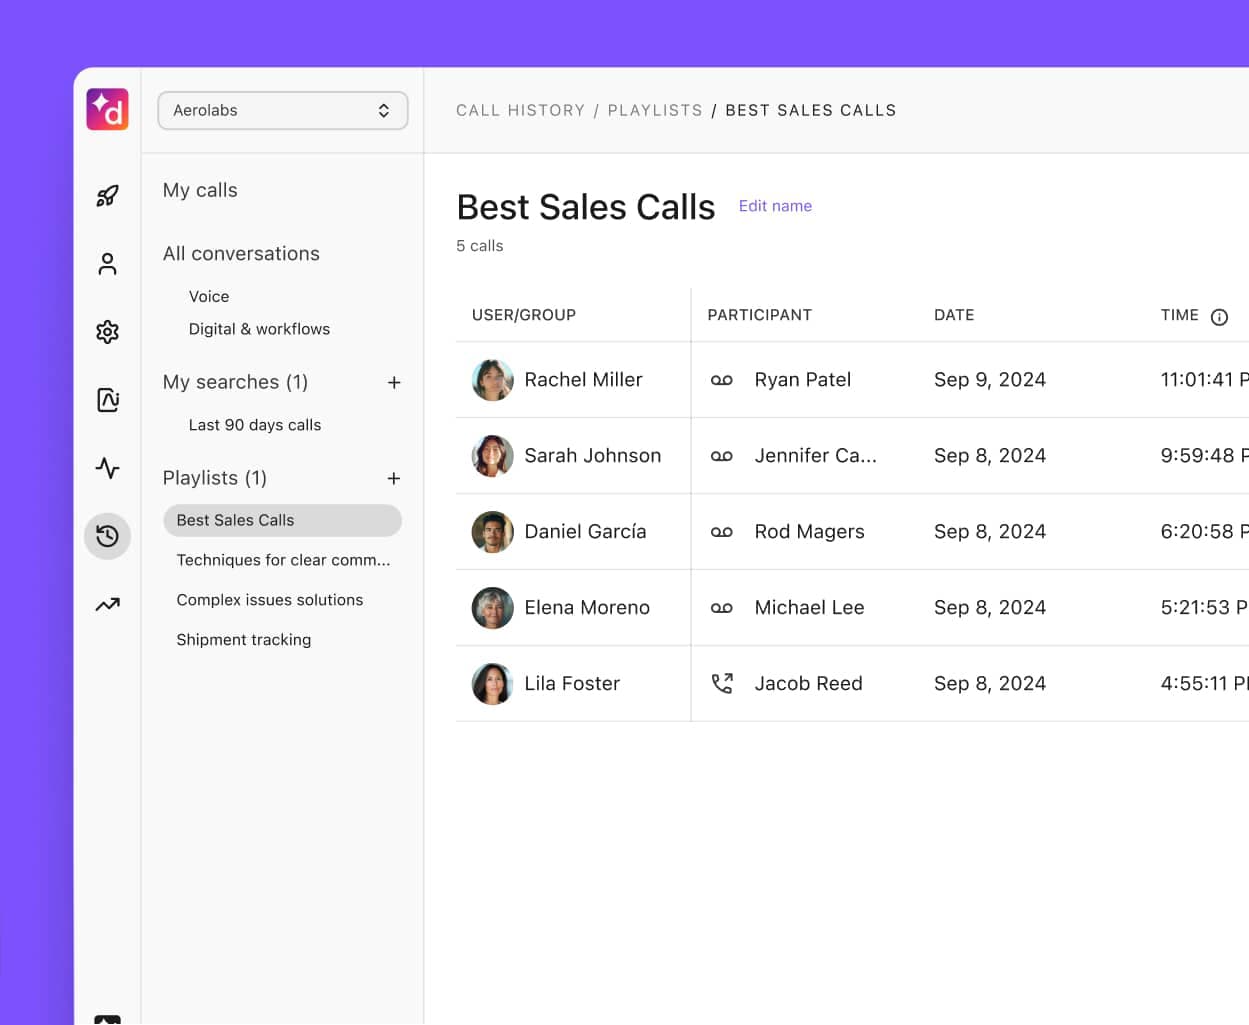The image size is (1249, 1025).
Task: Open the Aerolabs workspace selector
Action: [283, 111]
